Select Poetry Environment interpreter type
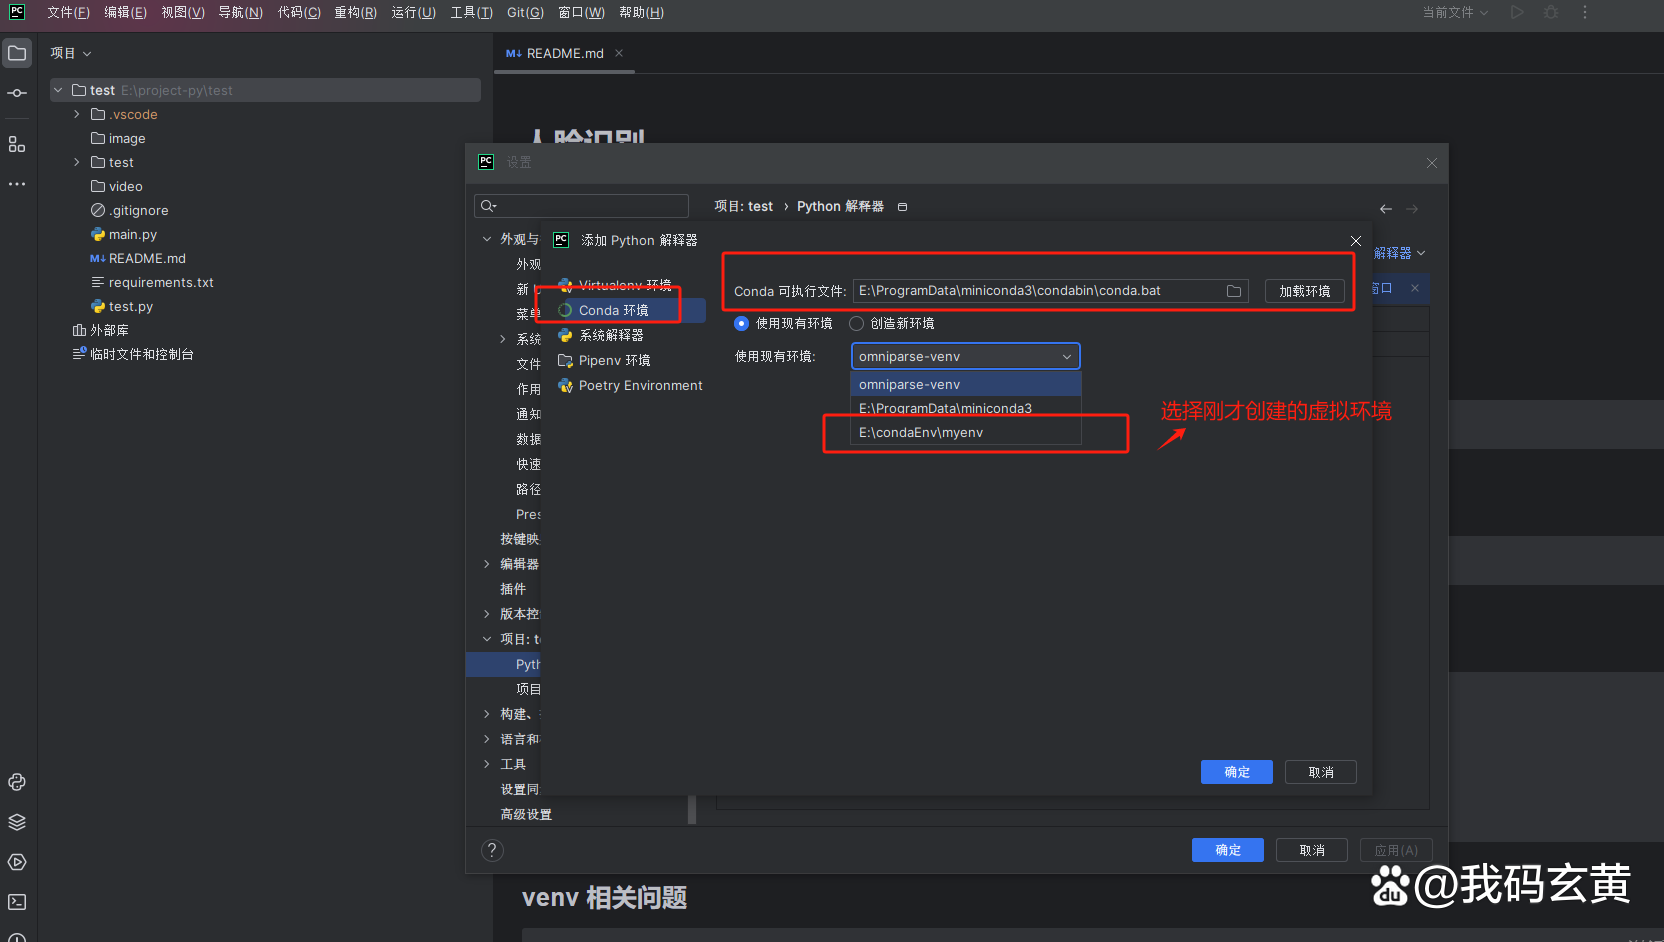The image size is (1664, 942). (x=630, y=385)
